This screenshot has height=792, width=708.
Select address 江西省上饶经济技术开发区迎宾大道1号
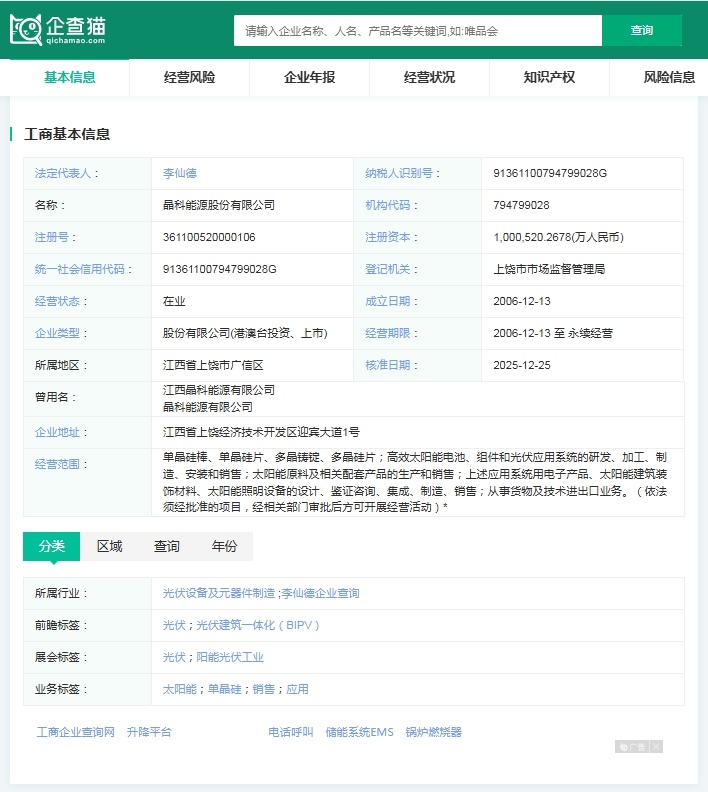click(x=261, y=432)
